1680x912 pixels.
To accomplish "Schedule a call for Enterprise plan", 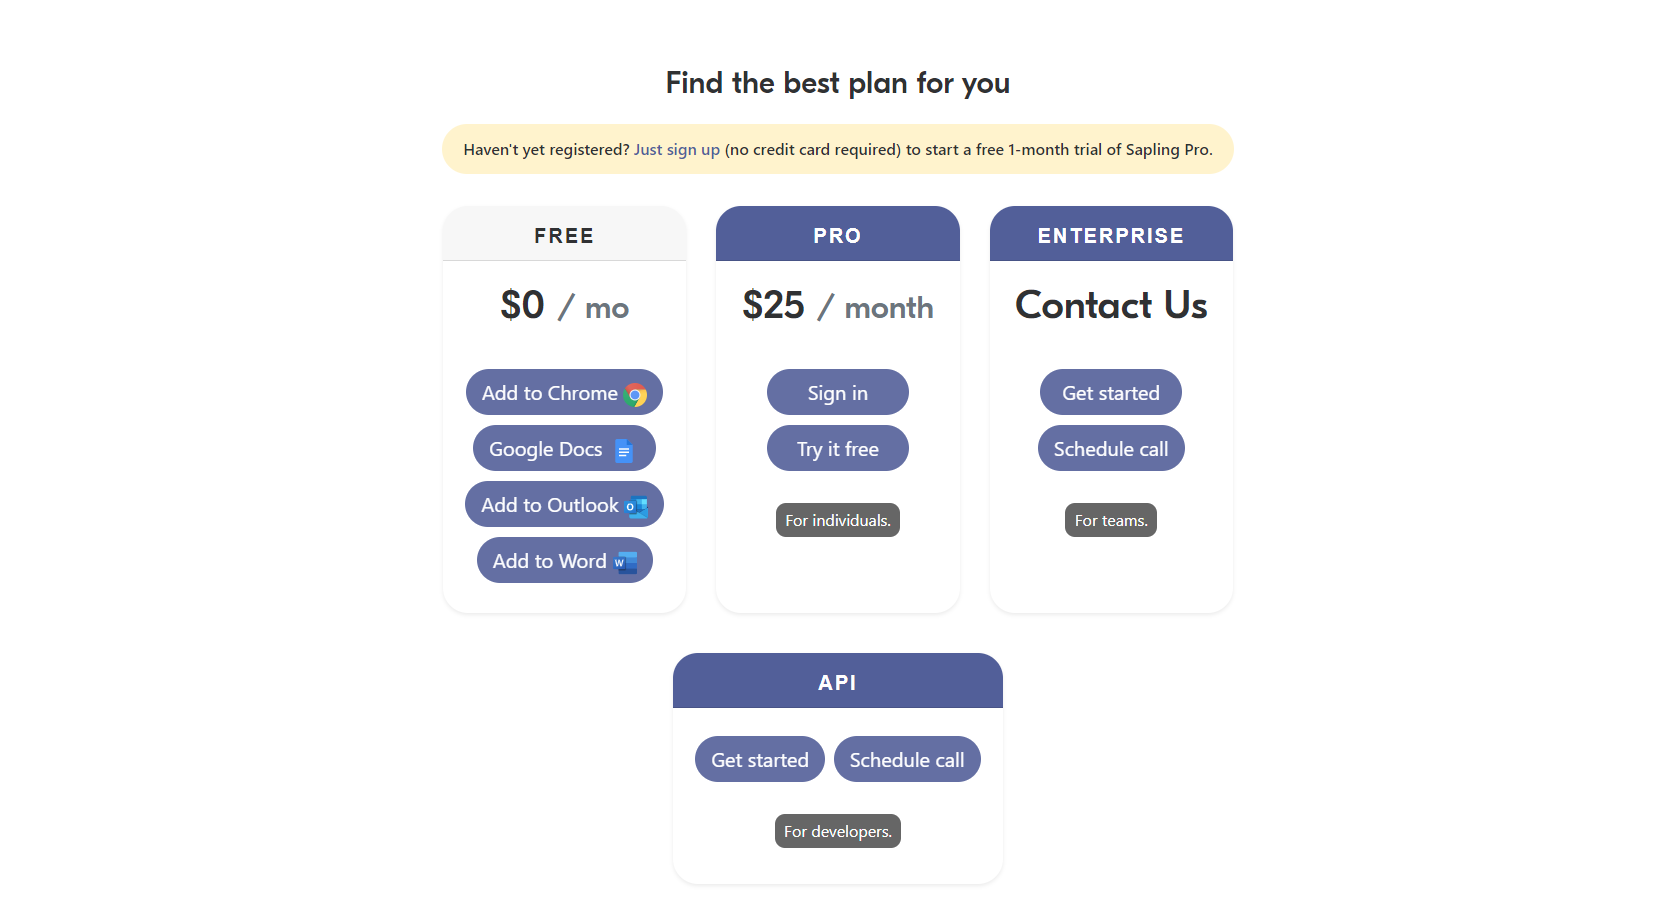I will click(1111, 448).
